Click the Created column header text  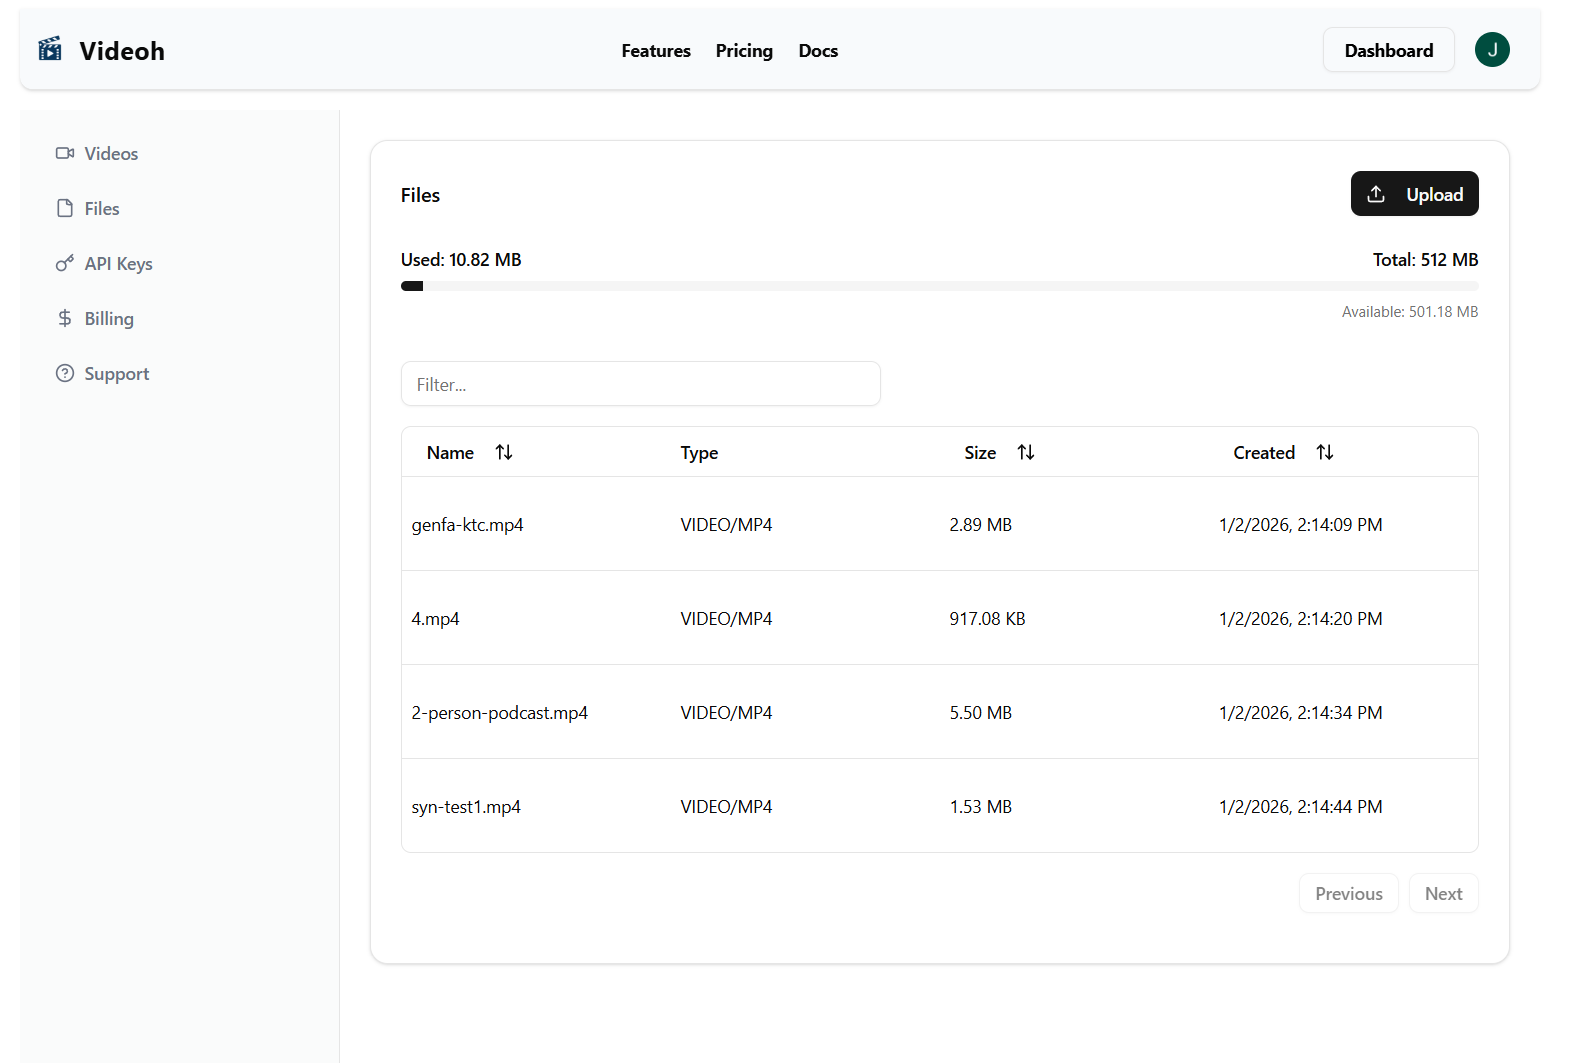click(1264, 452)
